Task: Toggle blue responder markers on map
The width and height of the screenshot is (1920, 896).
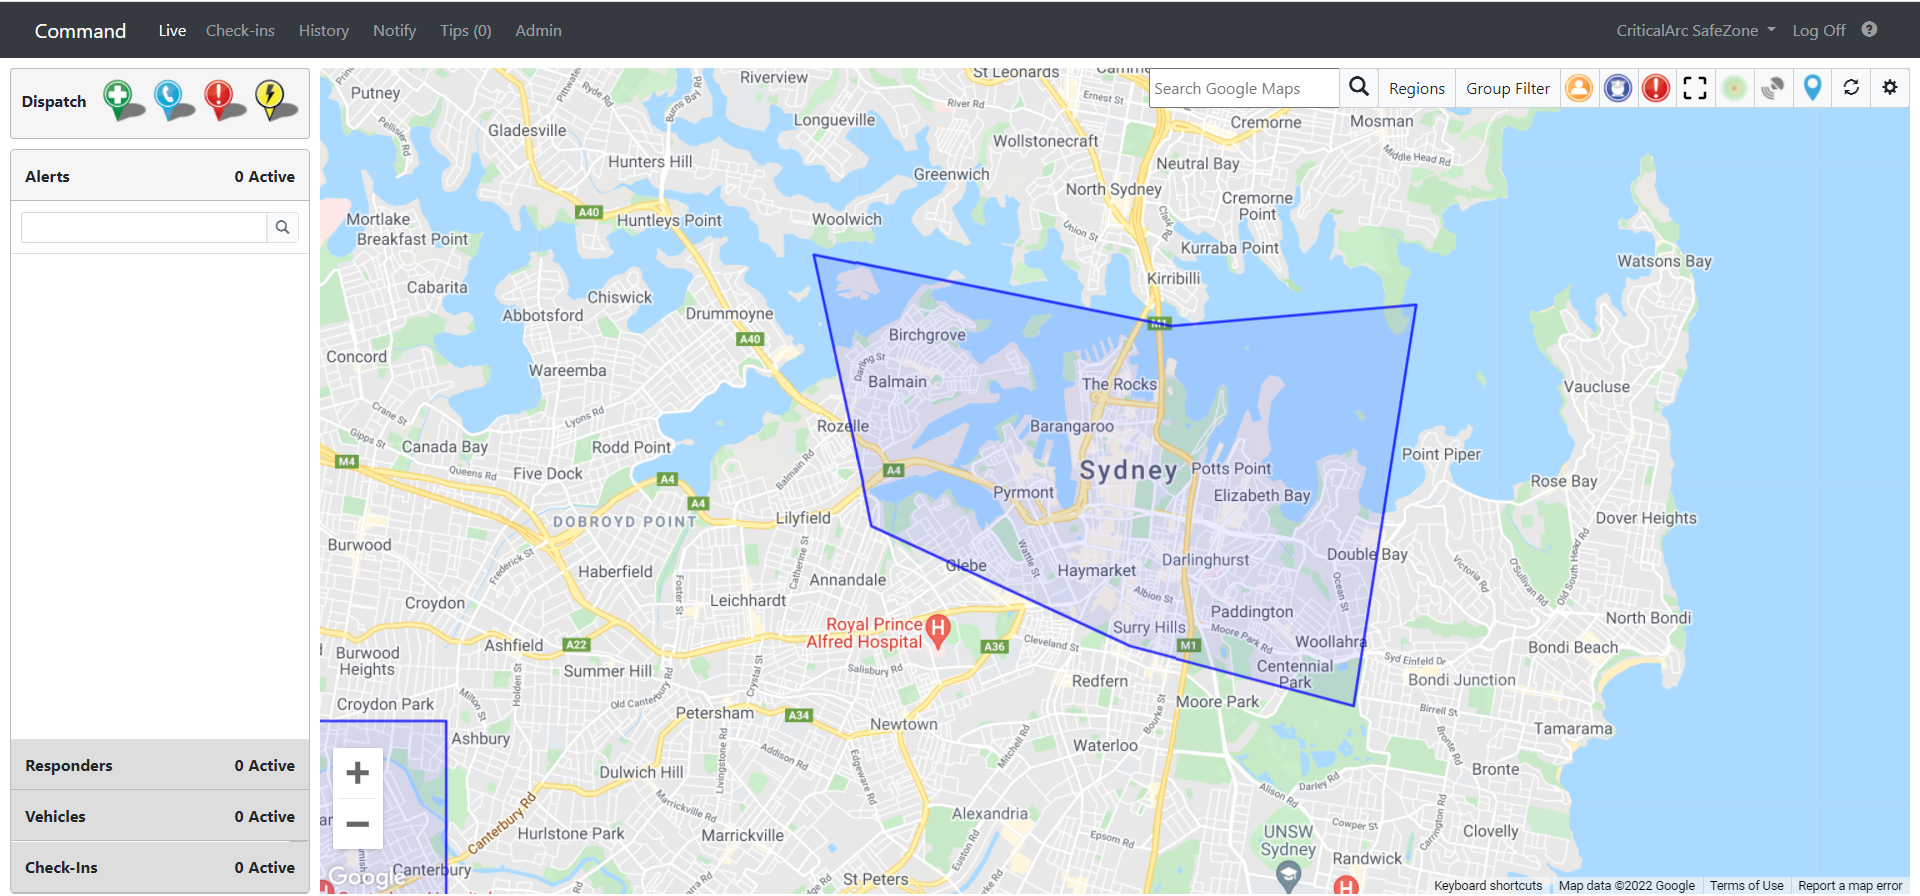Action: tap(1618, 88)
